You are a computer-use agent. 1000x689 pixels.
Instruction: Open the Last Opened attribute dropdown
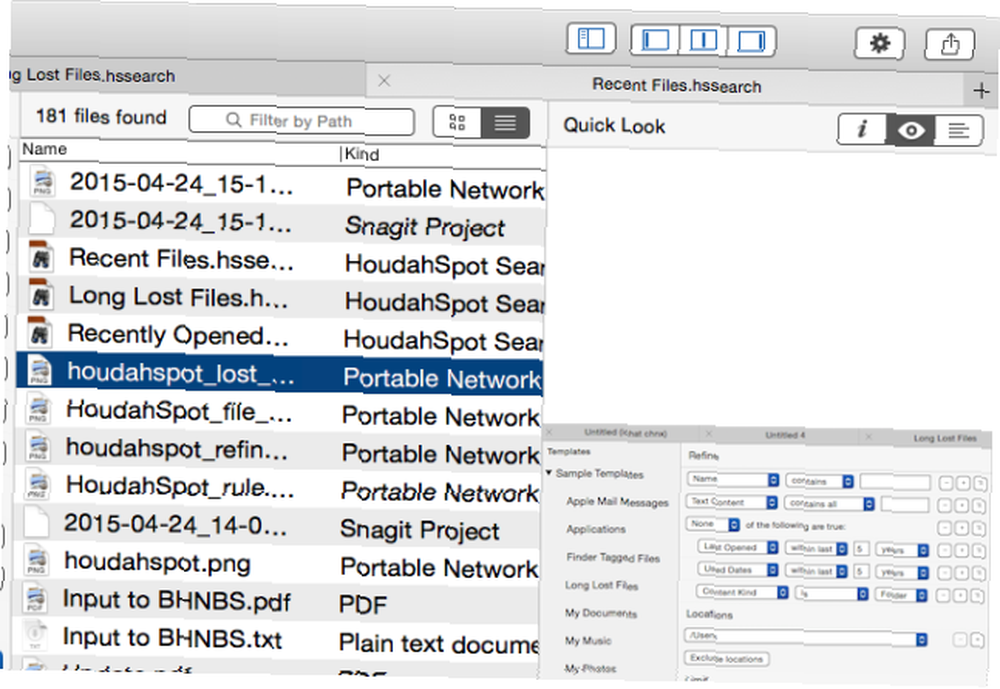pos(738,547)
